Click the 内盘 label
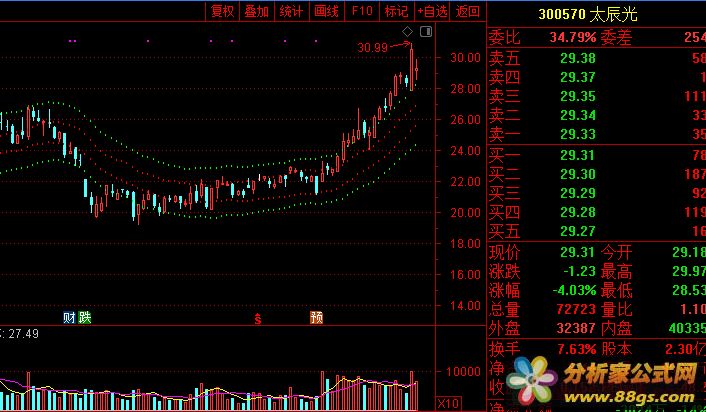 617,328
